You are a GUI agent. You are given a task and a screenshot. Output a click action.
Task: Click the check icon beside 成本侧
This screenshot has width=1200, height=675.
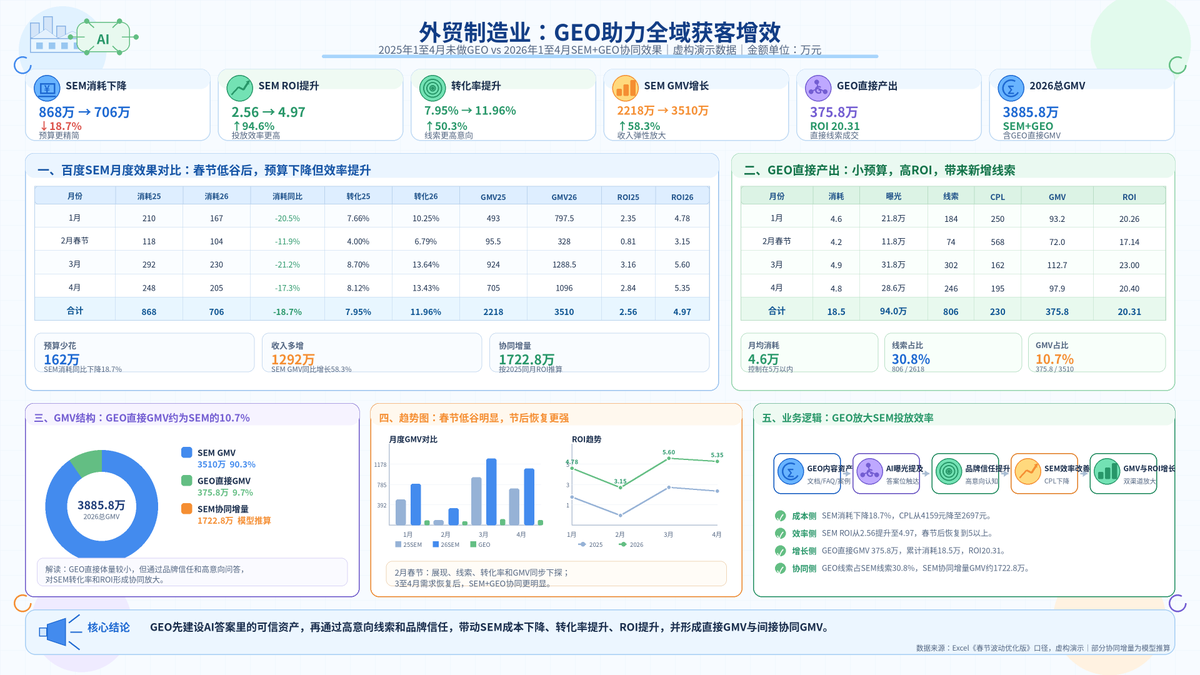click(x=781, y=516)
